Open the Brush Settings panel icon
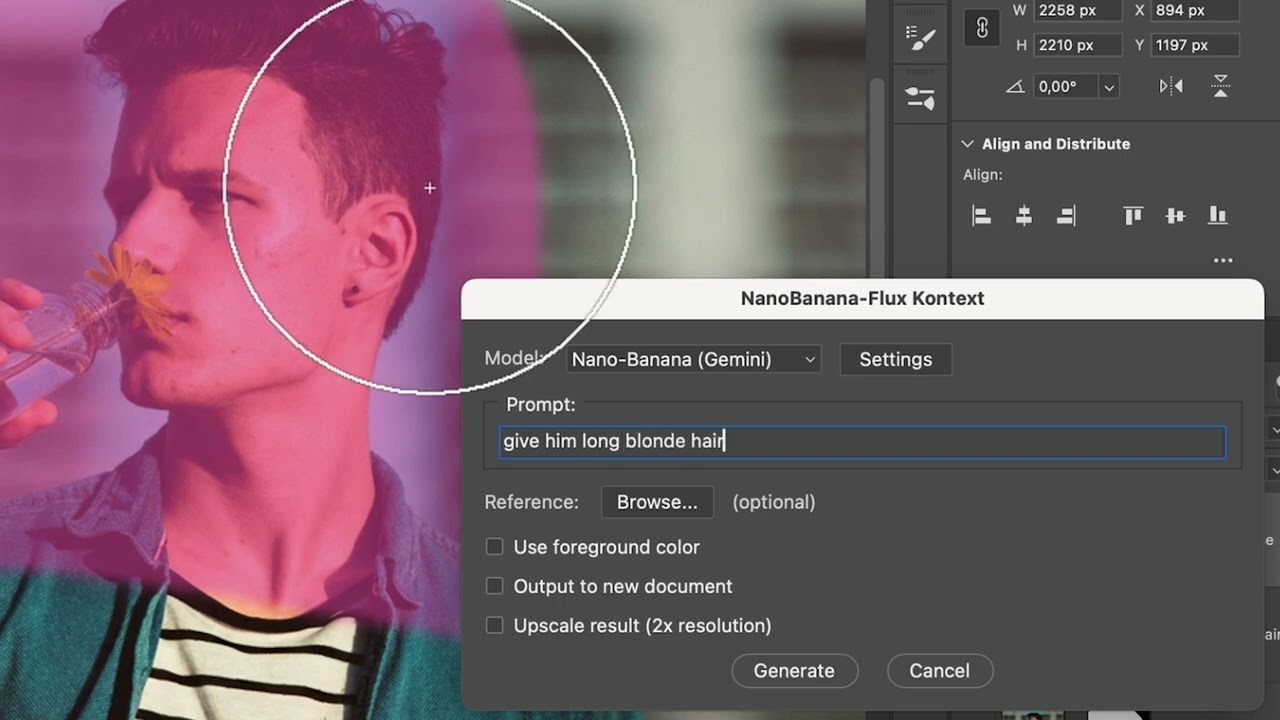The height and width of the screenshot is (720, 1280). (920, 97)
